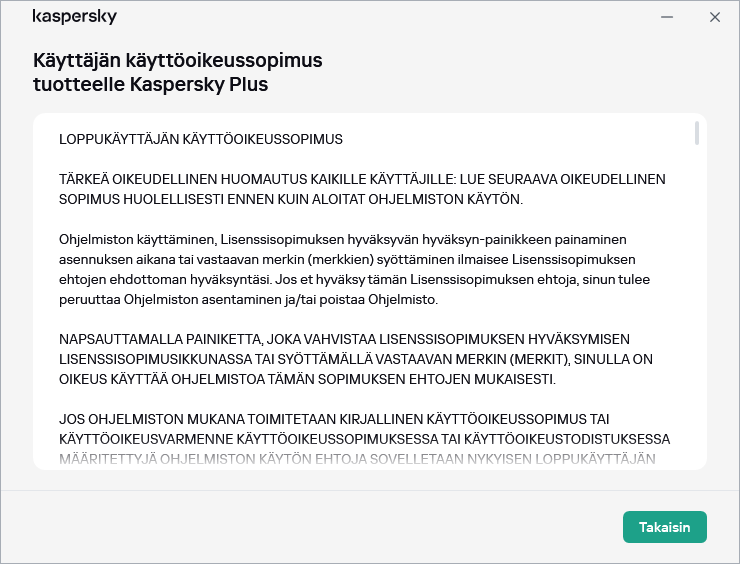Viewport: 740px width, 564px height.
Task: Click the Takaisin button
Action: (664, 527)
